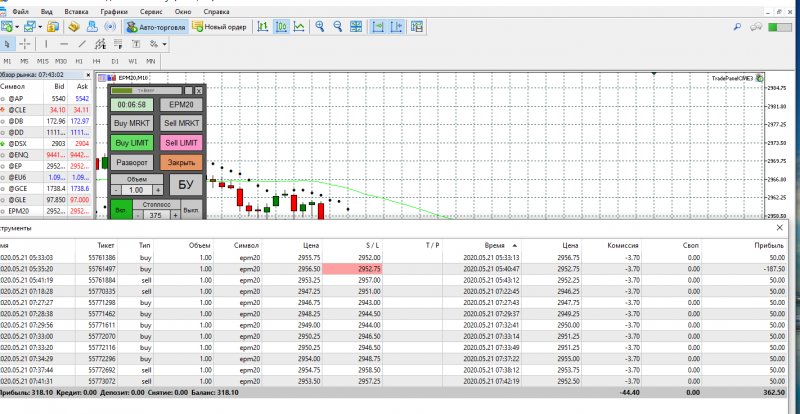The image size is (800, 414).
Task: Click the Sell MRKT button
Action: click(x=181, y=123)
